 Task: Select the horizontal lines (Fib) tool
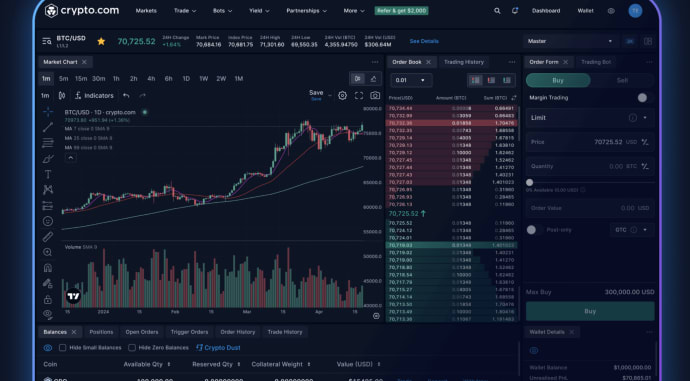[48, 143]
